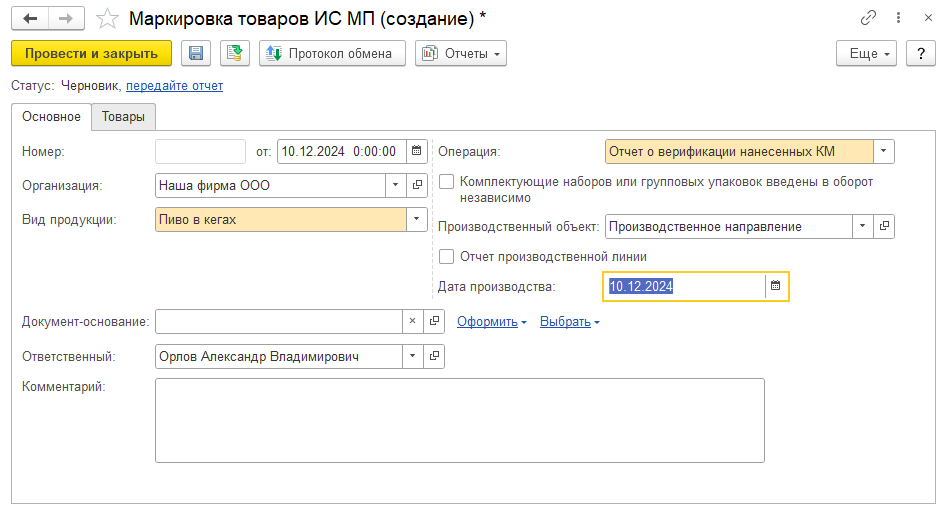950x516 pixels.
Task: Open the Отчеты dropdown menu
Action: tap(461, 54)
